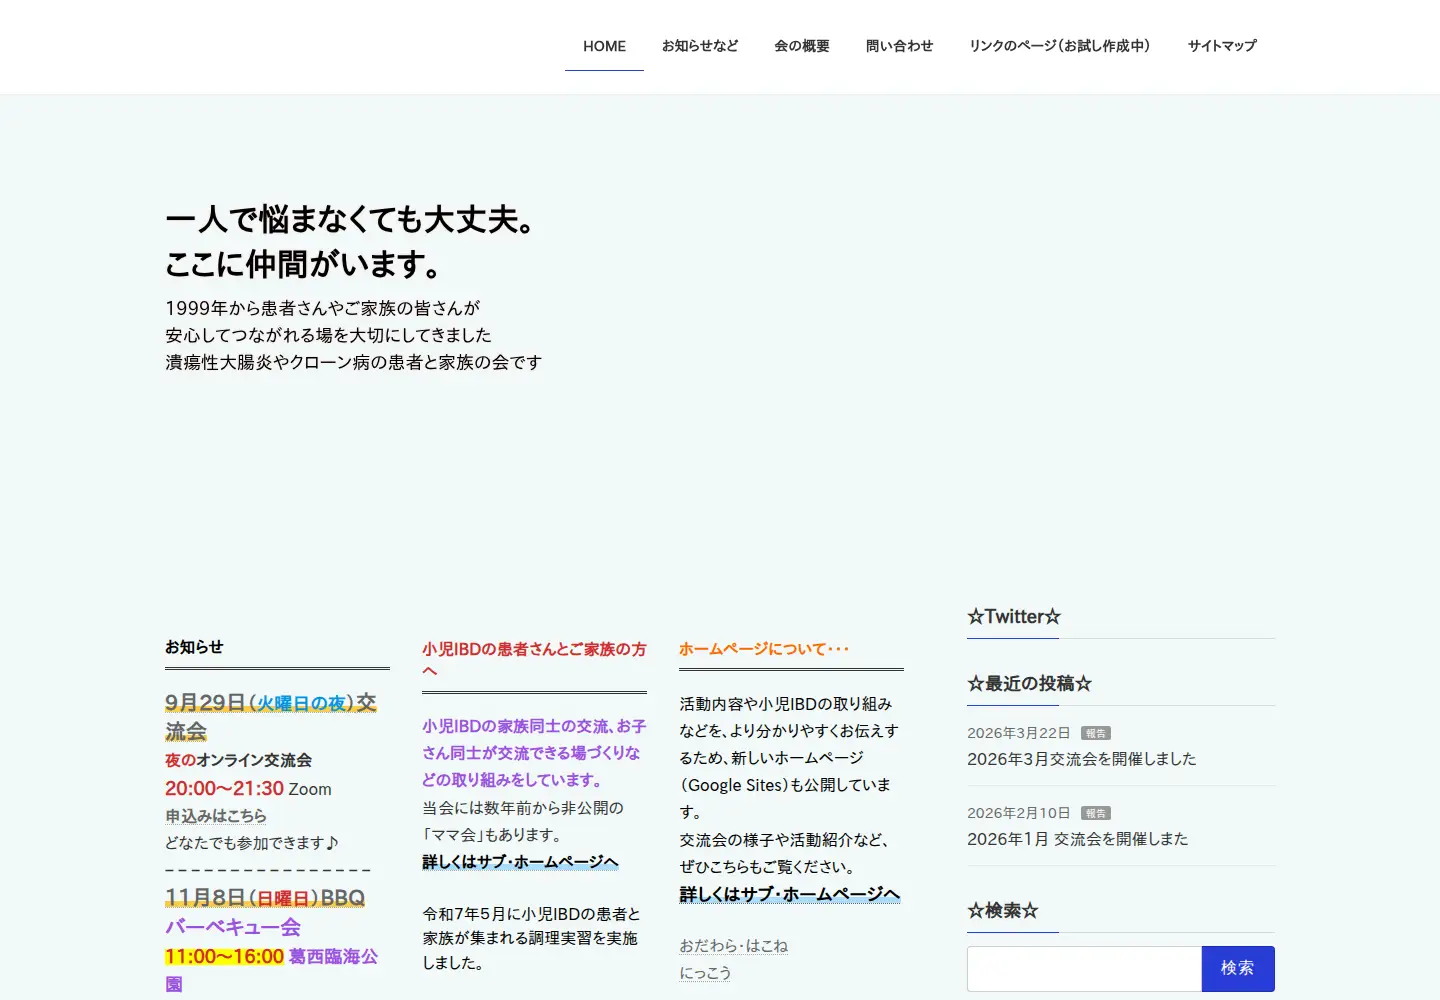1440x1000 pixels.
Task: Open the お知らせなど menu item
Action: 700,46
